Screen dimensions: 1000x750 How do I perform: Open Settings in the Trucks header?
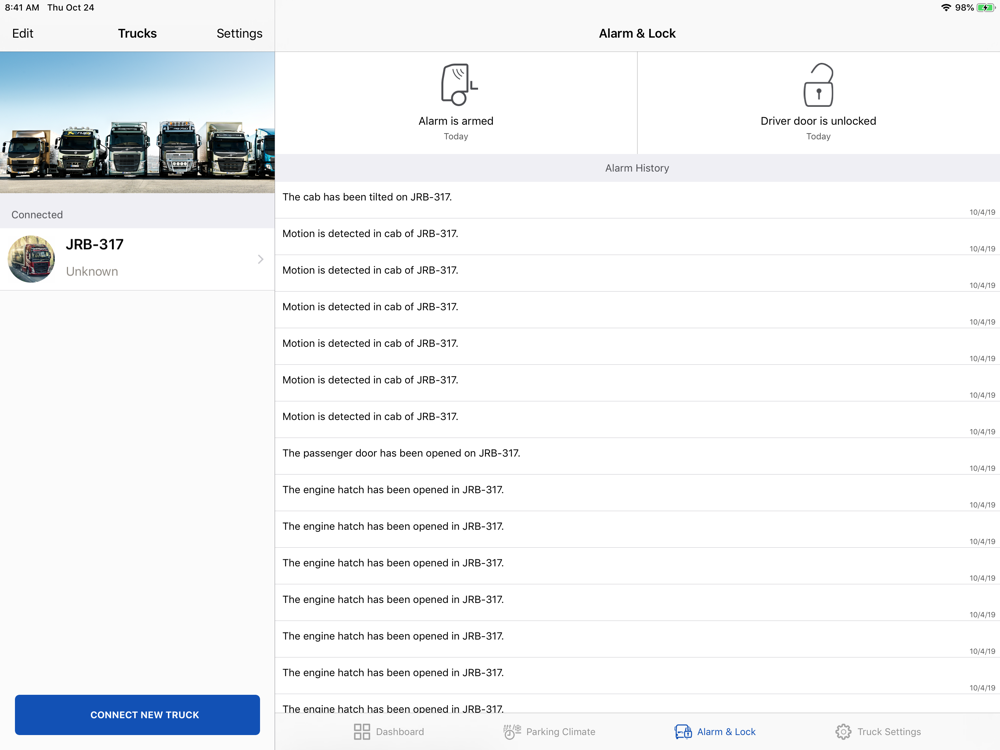239,33
